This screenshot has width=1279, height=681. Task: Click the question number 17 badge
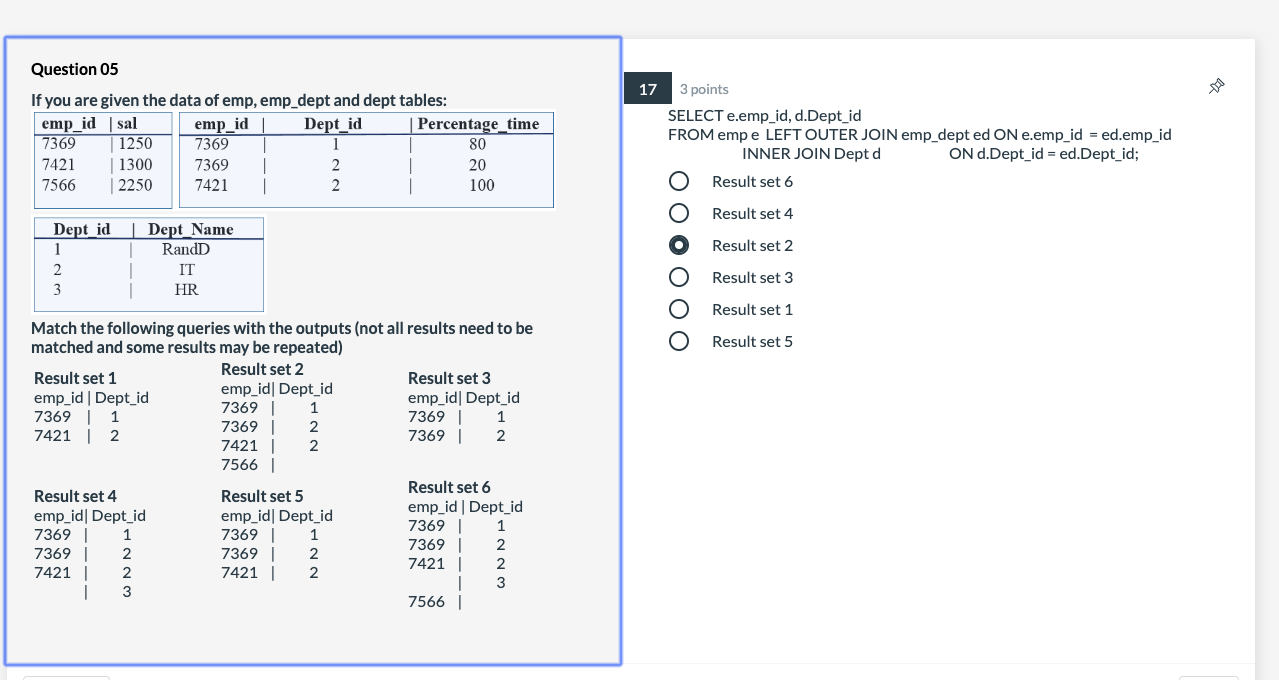tap(647, 88)
